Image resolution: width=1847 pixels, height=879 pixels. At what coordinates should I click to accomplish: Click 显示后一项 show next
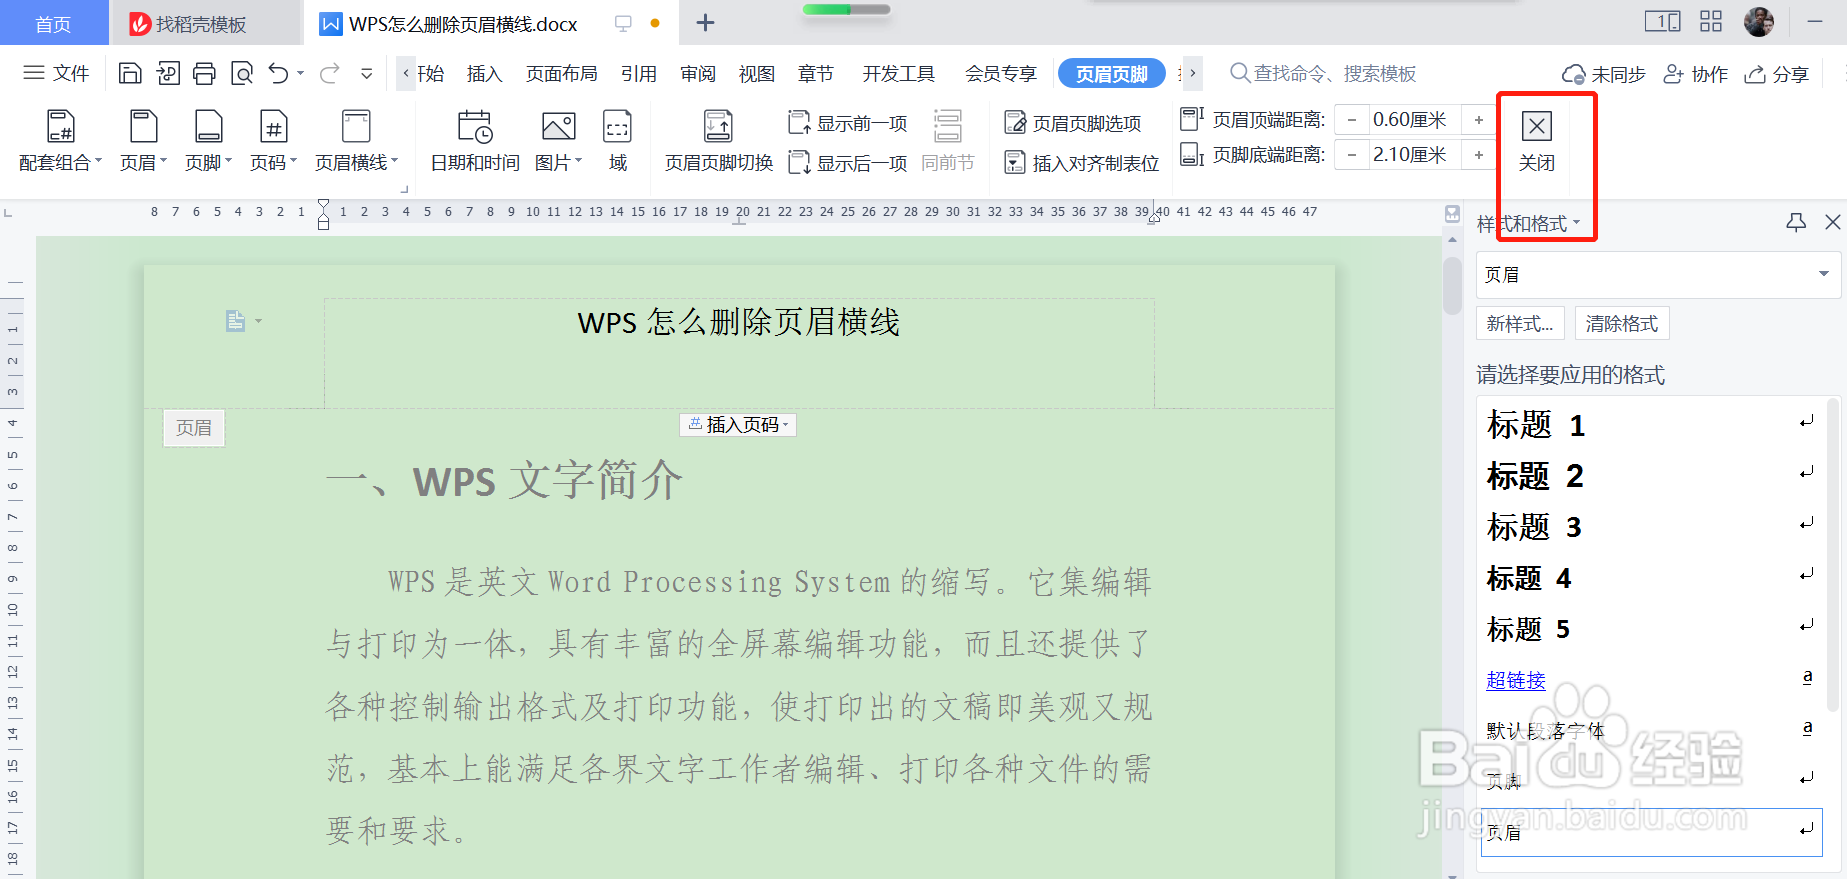pyautogui.click(x=848, y=162)
